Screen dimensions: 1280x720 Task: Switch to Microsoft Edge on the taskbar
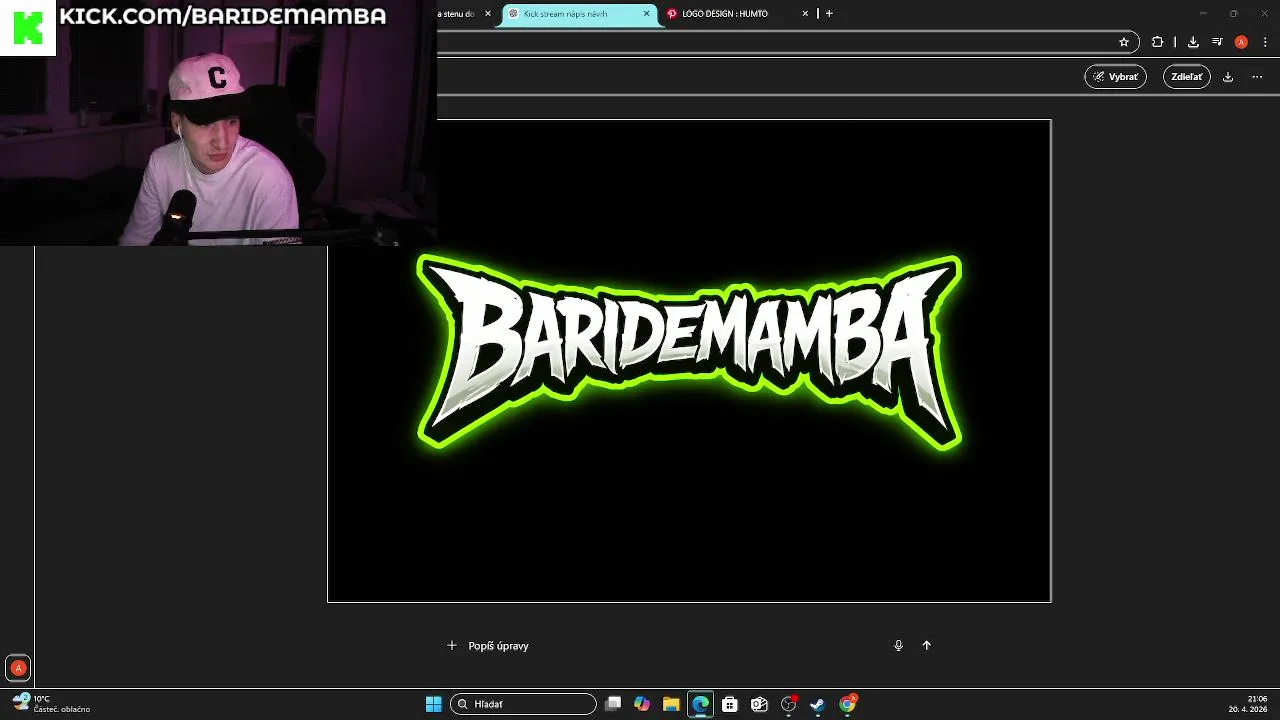[x=700, y=704]
